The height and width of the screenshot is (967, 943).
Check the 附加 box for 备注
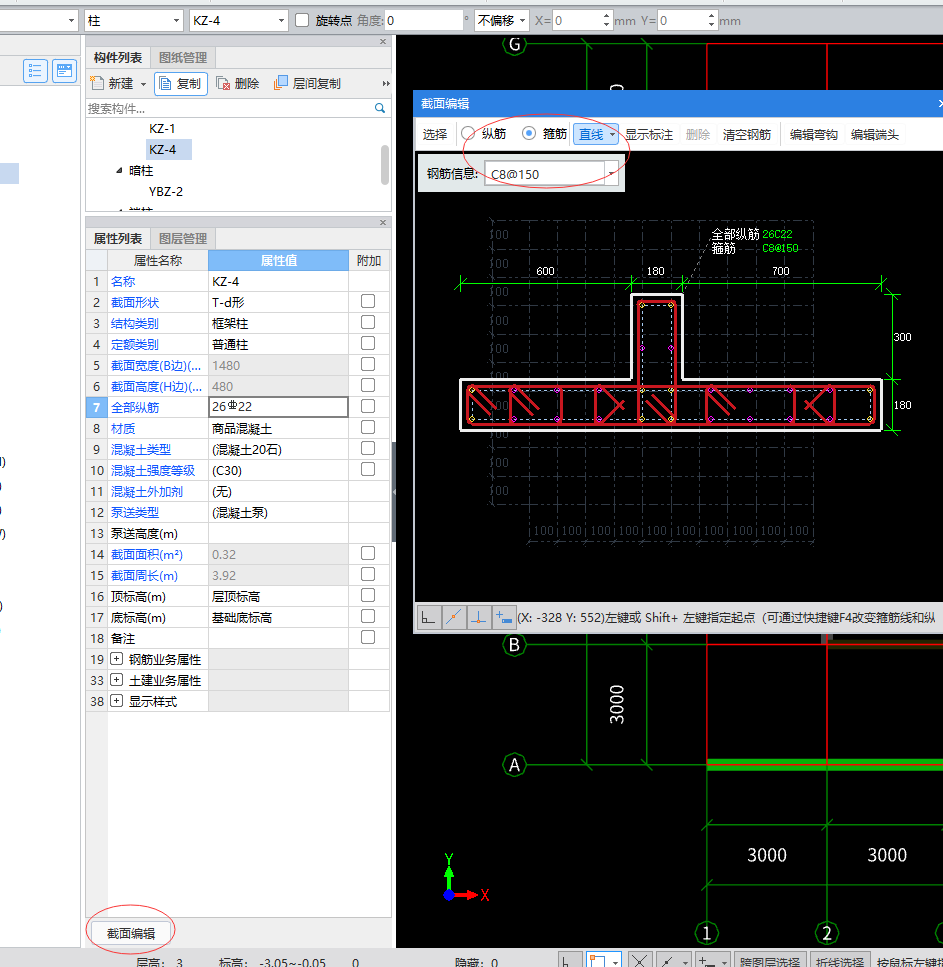[x=368, y=637]
